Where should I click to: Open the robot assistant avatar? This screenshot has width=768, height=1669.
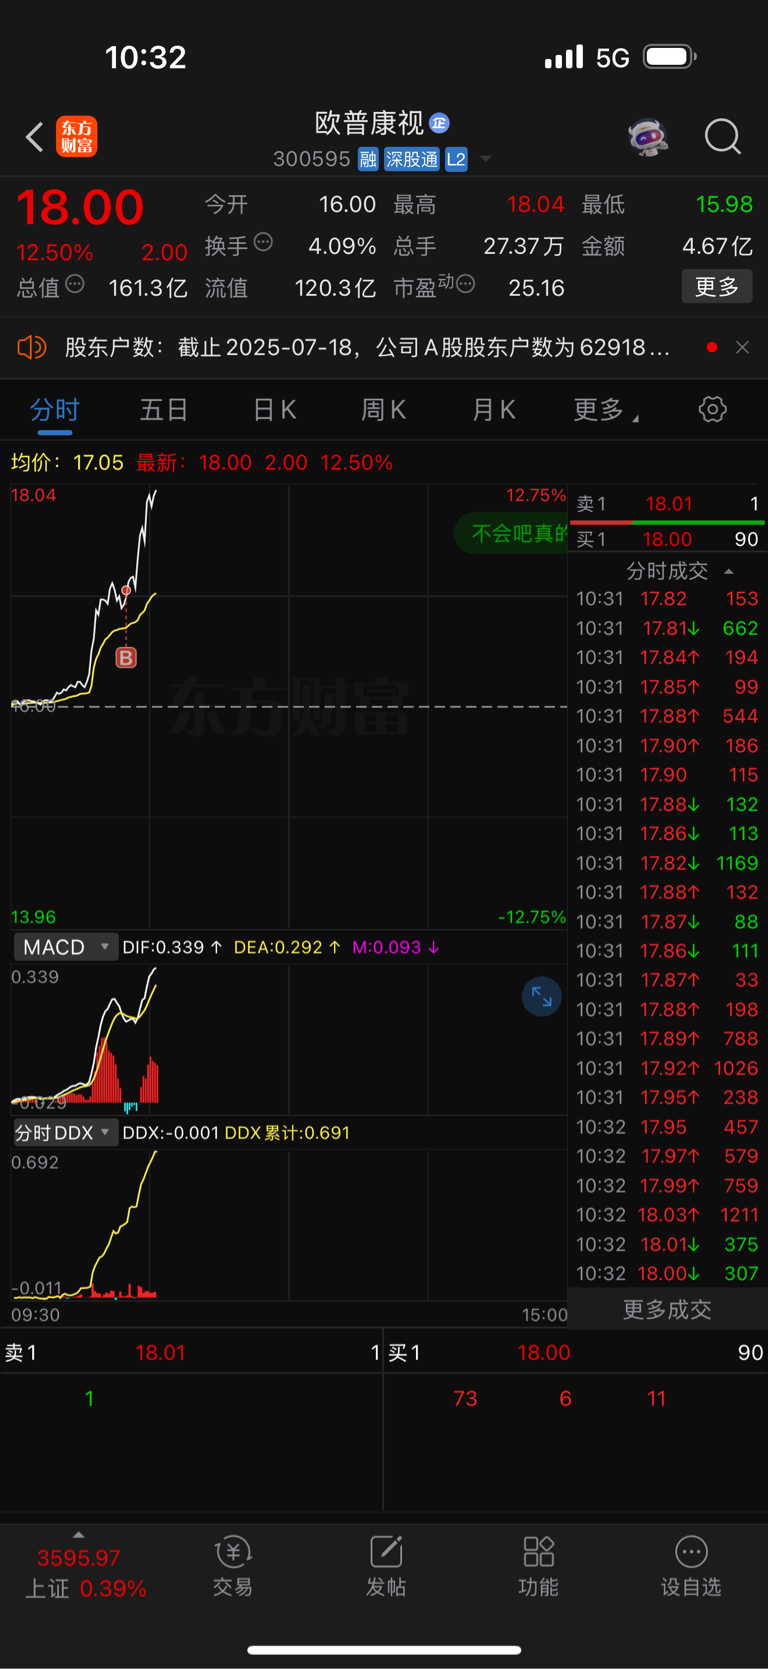(x=648, y=137)
